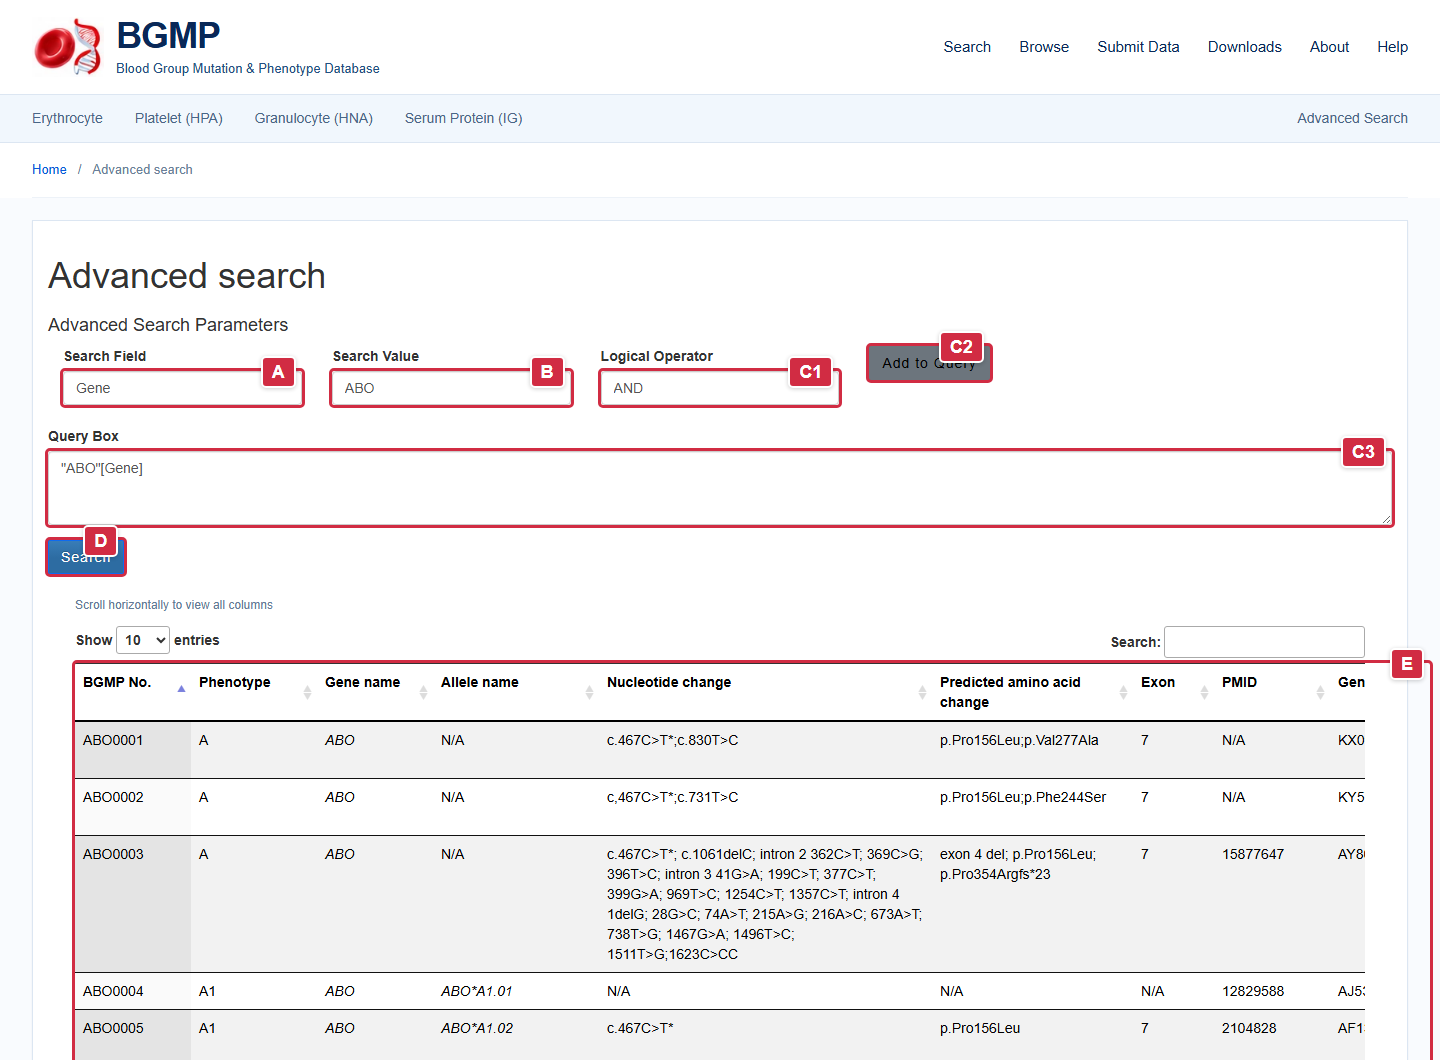Go to Submit Data page
The image size is (1440, 1060).
pos(1138,47)
